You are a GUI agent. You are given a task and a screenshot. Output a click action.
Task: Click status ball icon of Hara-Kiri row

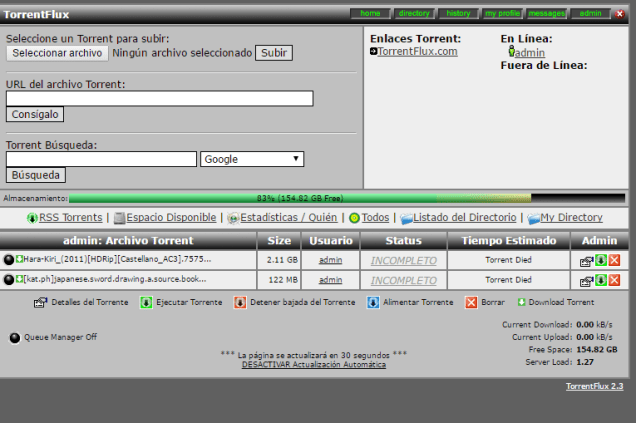(x=9, y=260)
